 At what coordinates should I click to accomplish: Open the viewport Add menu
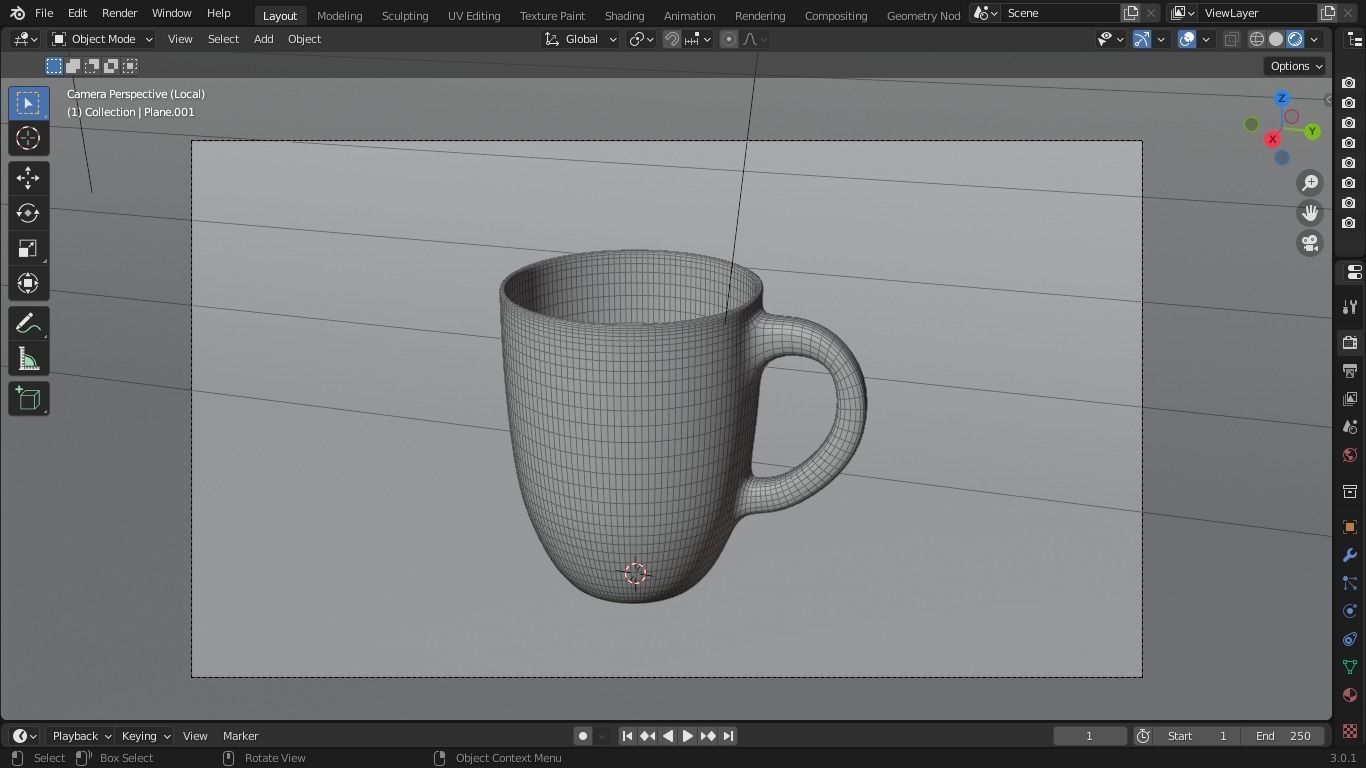point(263,39)
